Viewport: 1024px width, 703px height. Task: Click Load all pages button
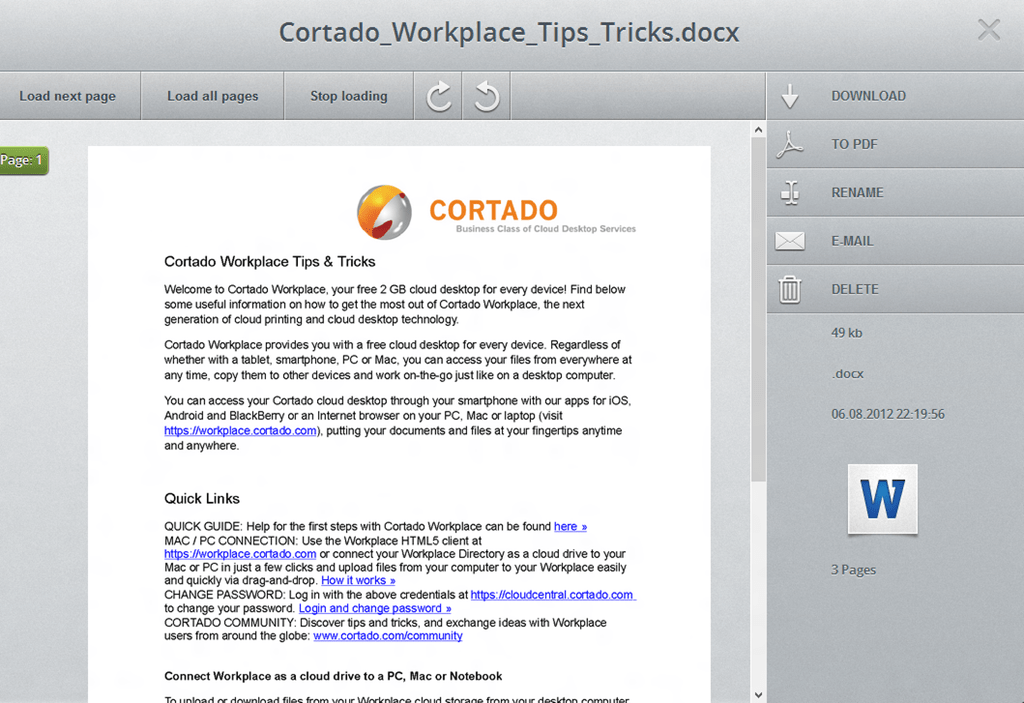coord(212,96)
